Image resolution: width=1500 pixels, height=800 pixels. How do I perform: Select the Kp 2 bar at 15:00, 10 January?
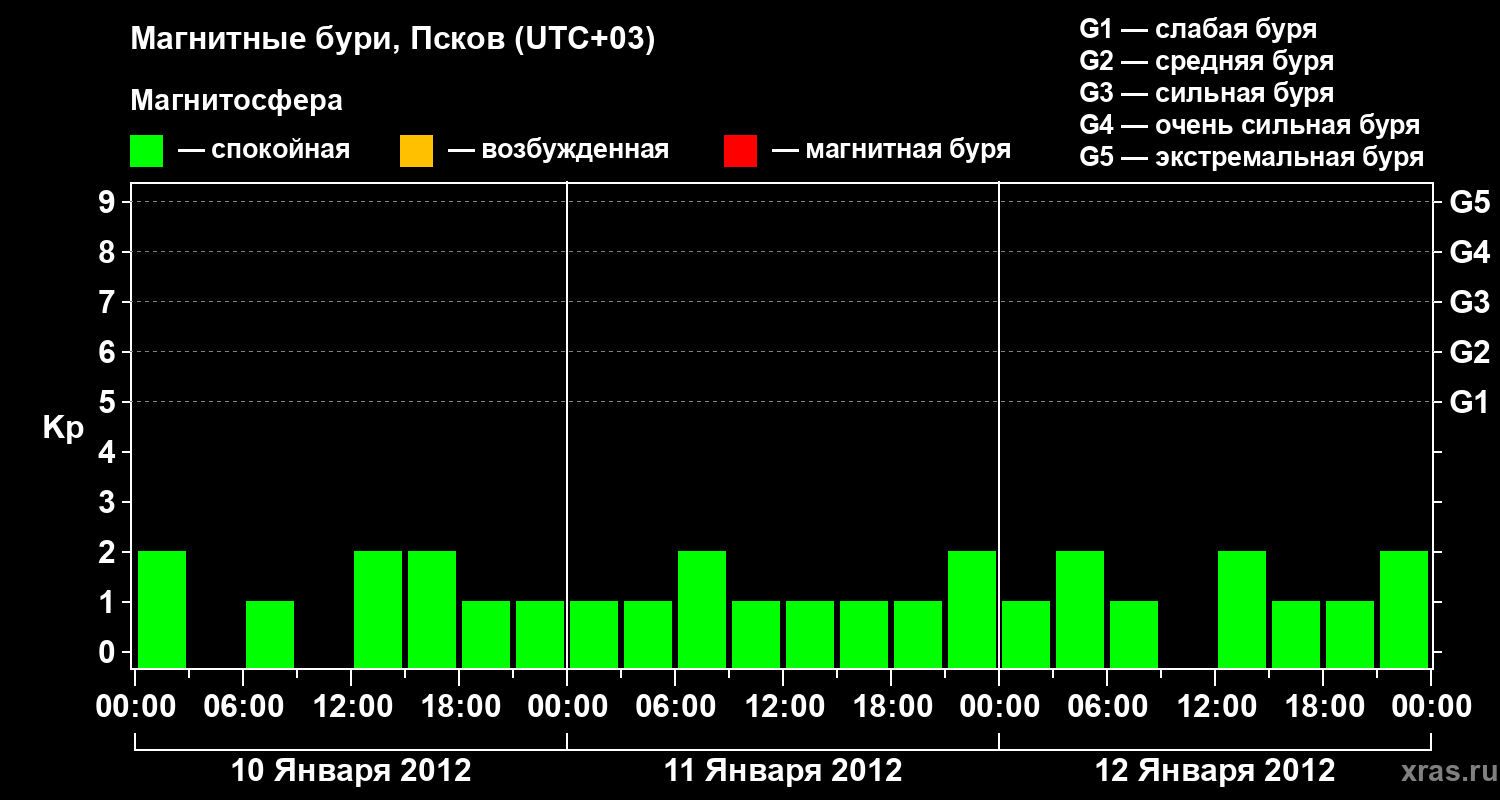[x=432, y=609]
